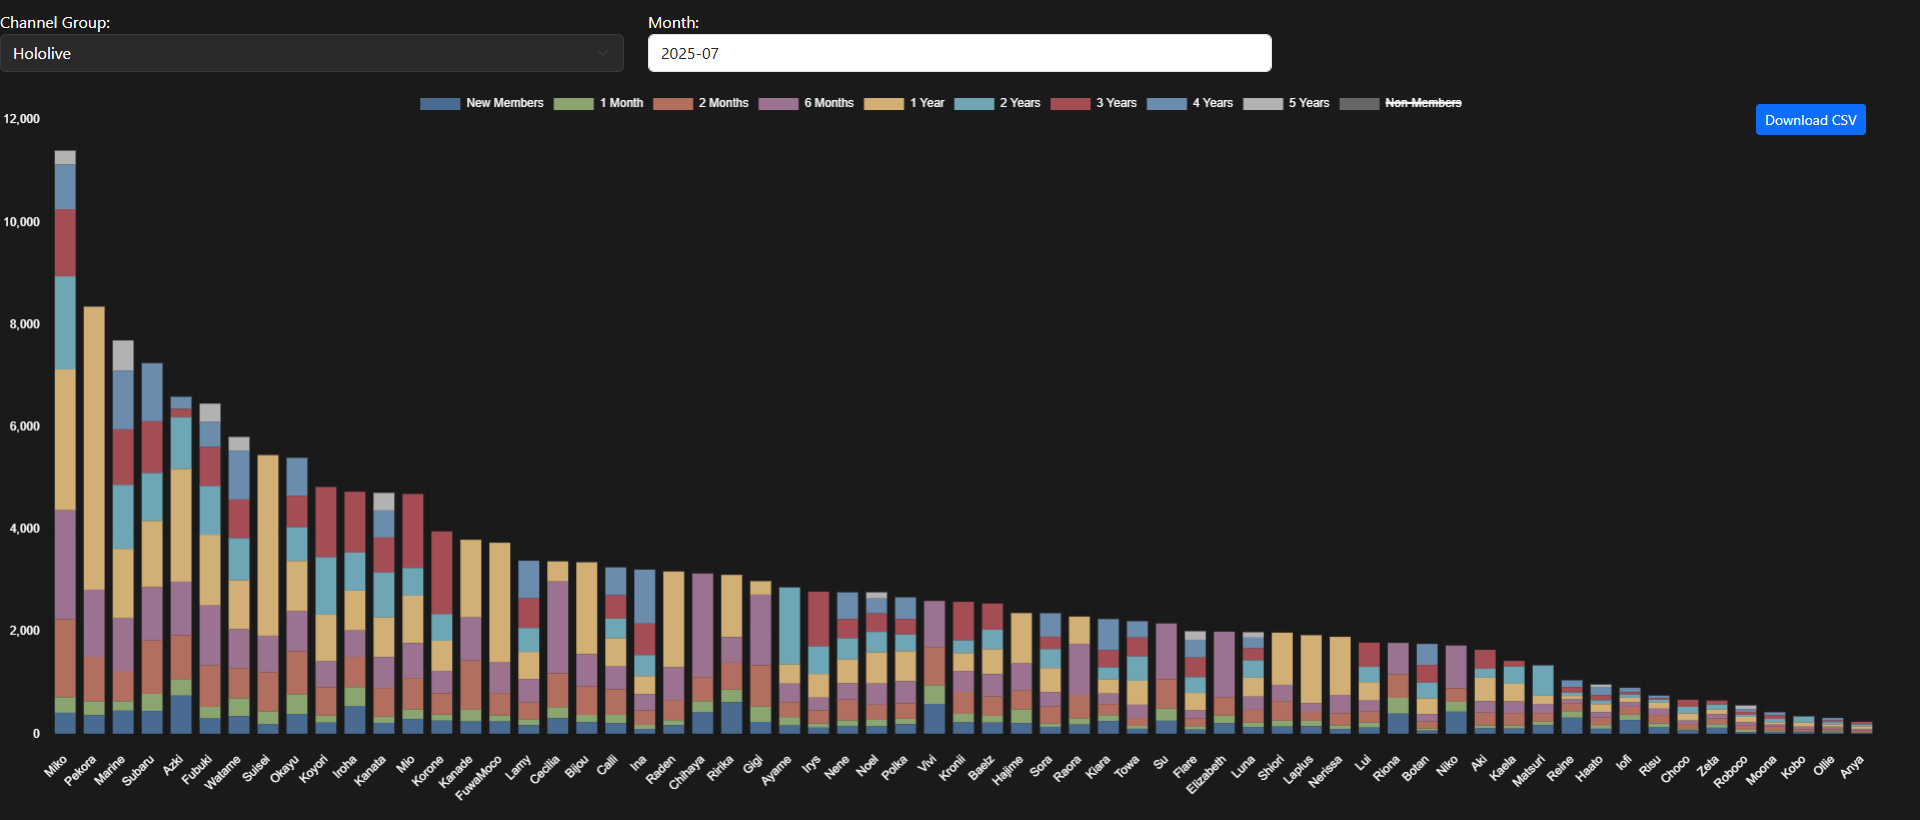Click the Suisei stacked bar

point(268,594)
